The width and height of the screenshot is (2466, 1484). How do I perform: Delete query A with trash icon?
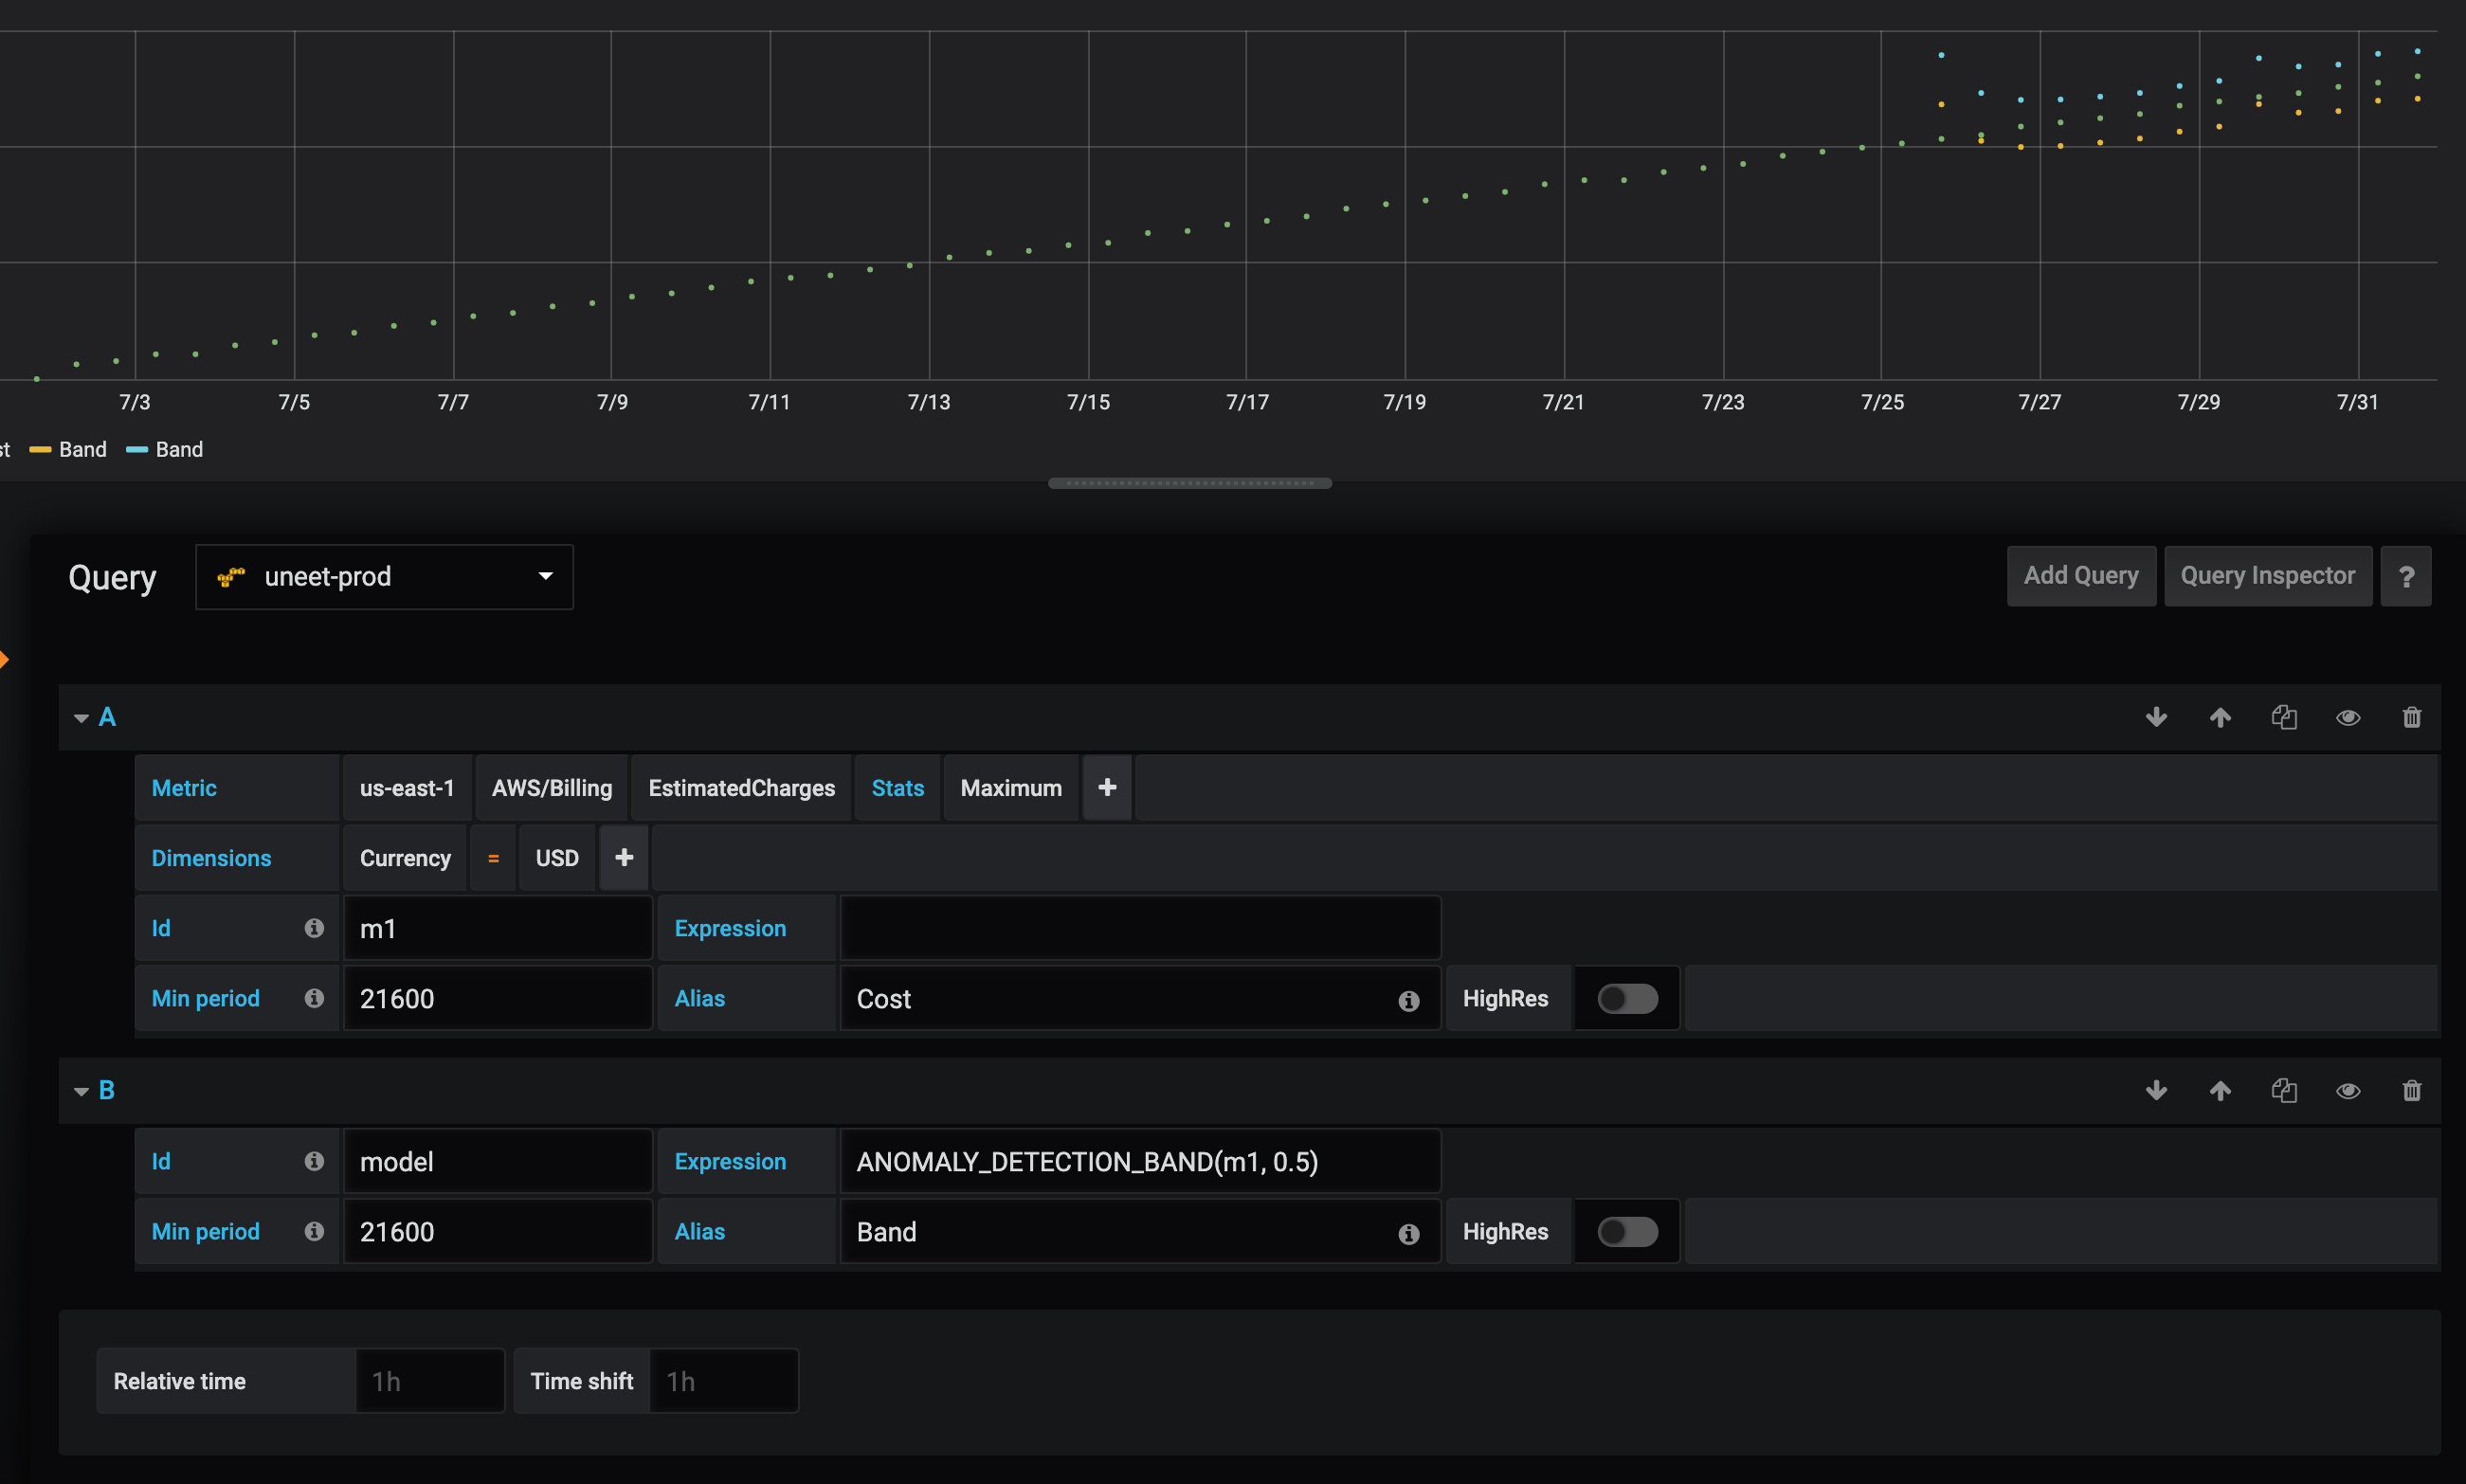pyautogui.click(x=2412, y=717)
